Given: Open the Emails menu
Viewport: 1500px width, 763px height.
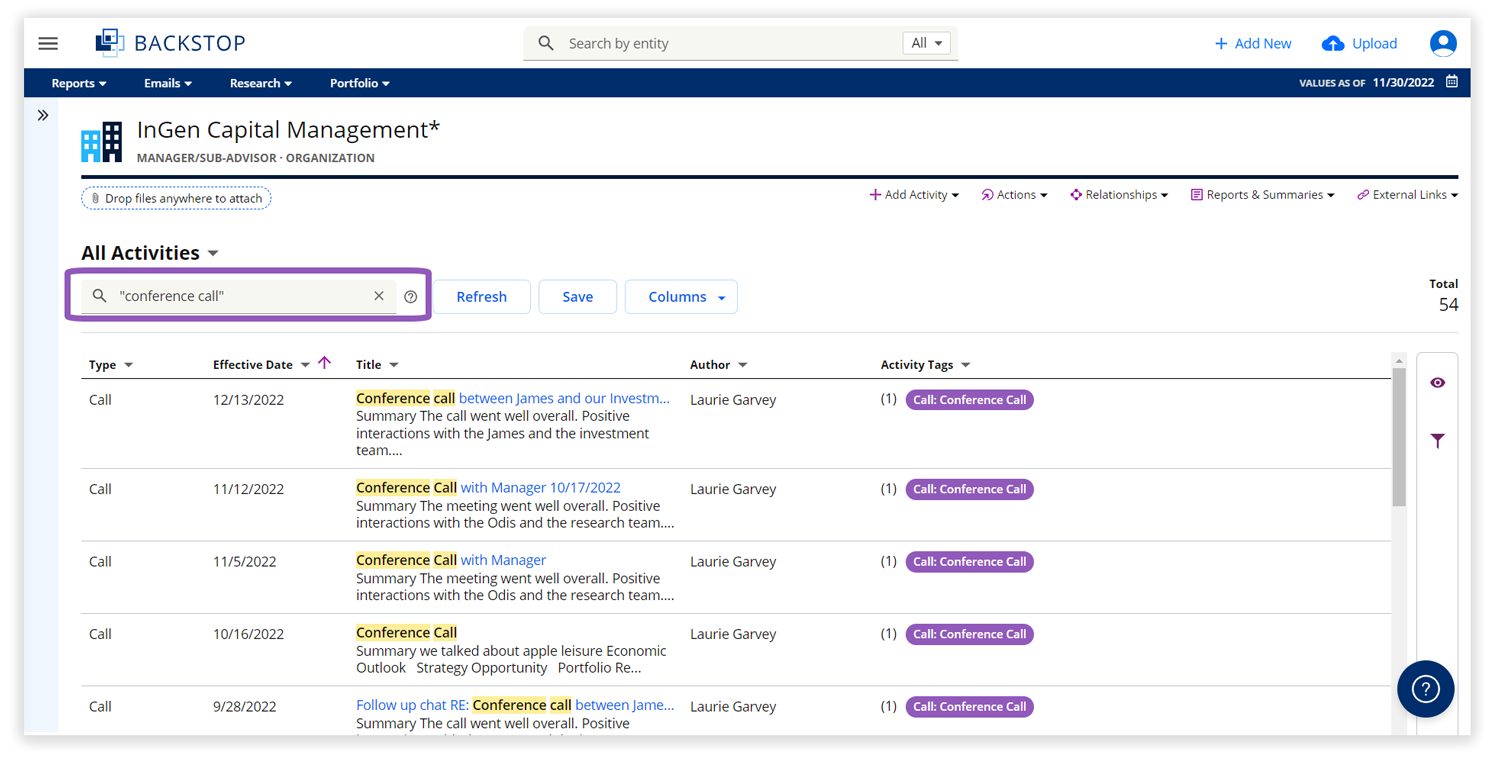Looking at the screenshot, I should pyautogui.click(x=168, y=83).
